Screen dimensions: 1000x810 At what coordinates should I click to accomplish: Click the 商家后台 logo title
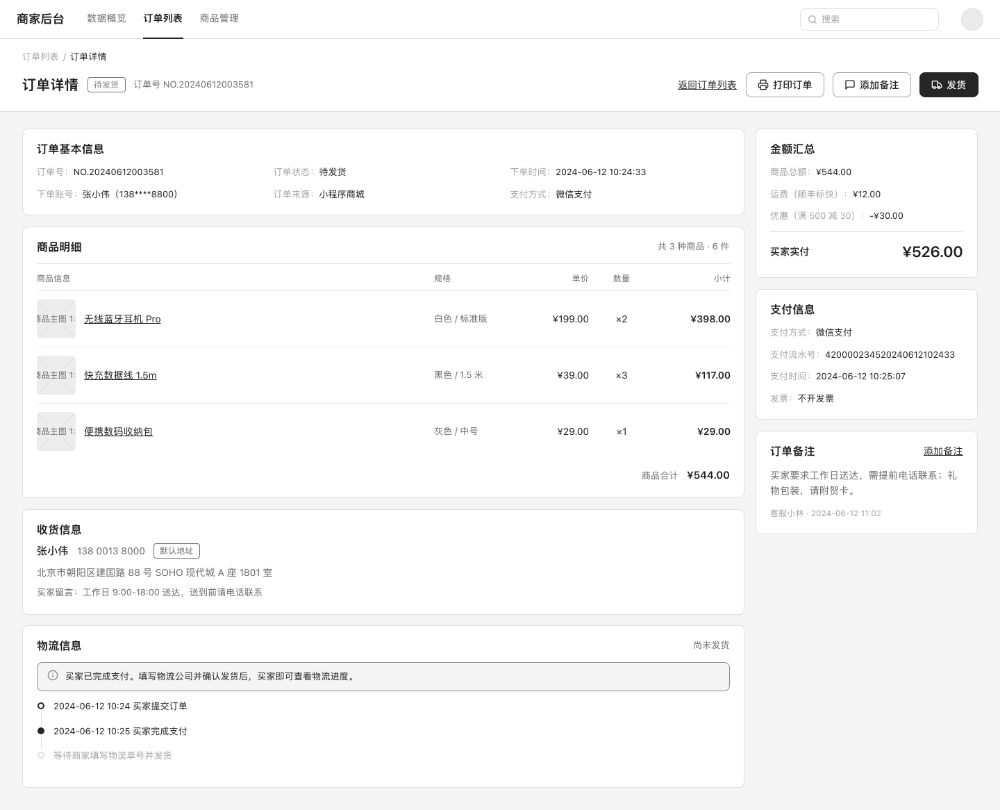pyautogui.click(x=40, y=19)
